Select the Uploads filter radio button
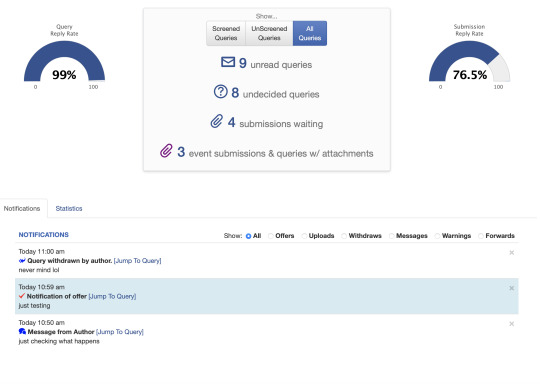The width and height of the screenshot is (540, 384). [x=304, y=236]
